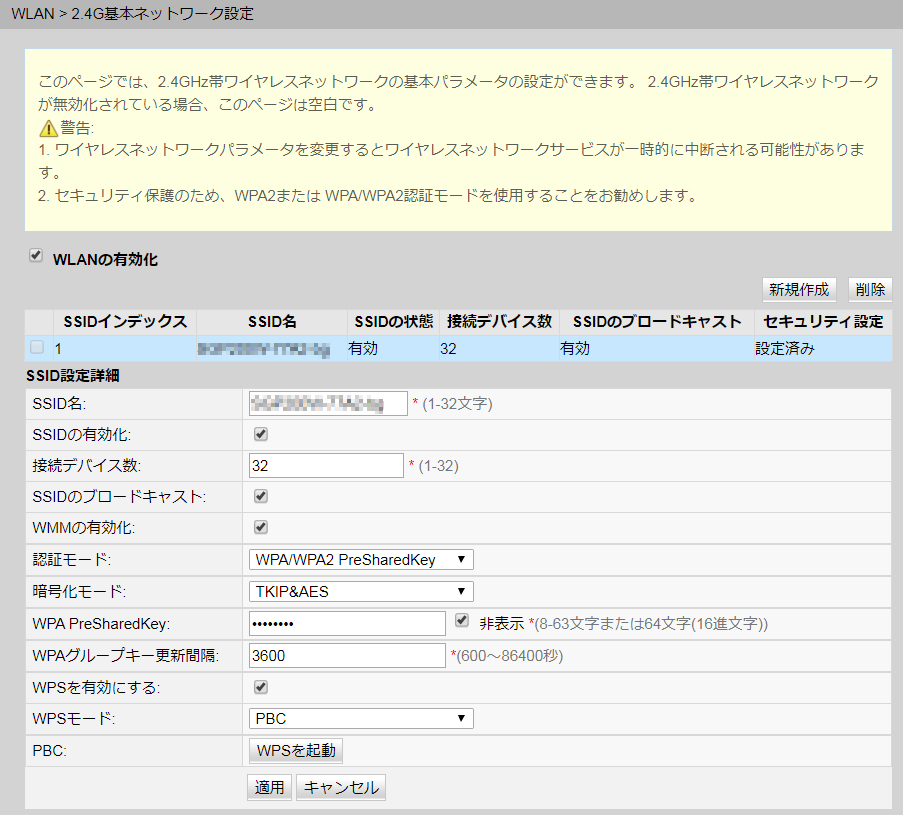Focus the WPA PreSharedKey password field

[347, 623]
